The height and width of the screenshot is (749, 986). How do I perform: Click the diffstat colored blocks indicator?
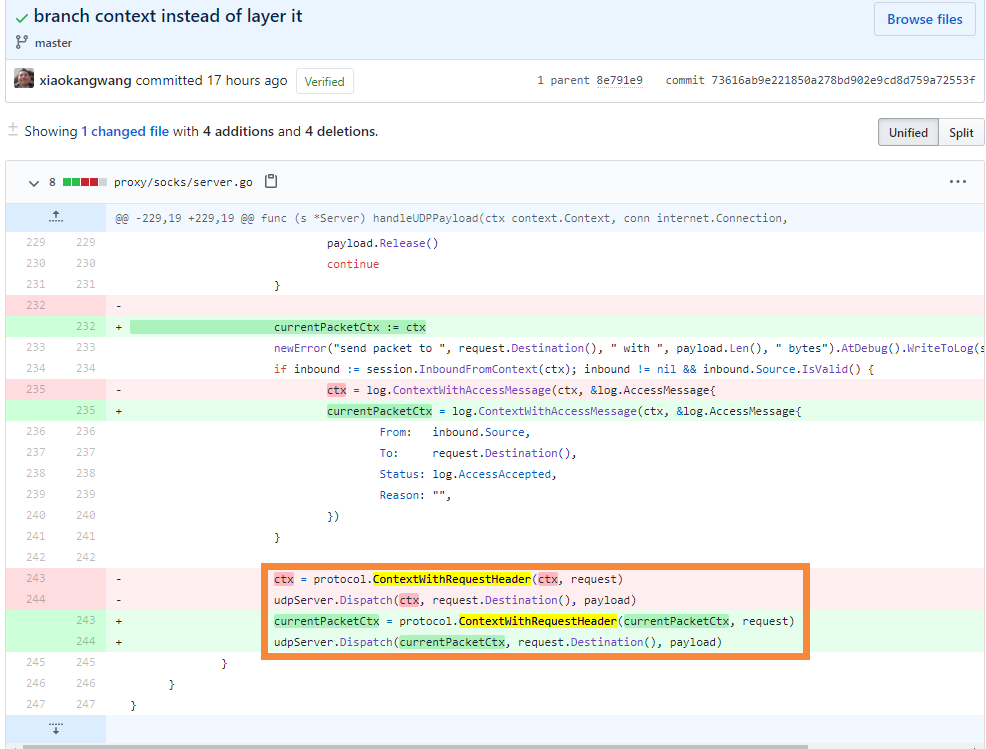[84, 182]
